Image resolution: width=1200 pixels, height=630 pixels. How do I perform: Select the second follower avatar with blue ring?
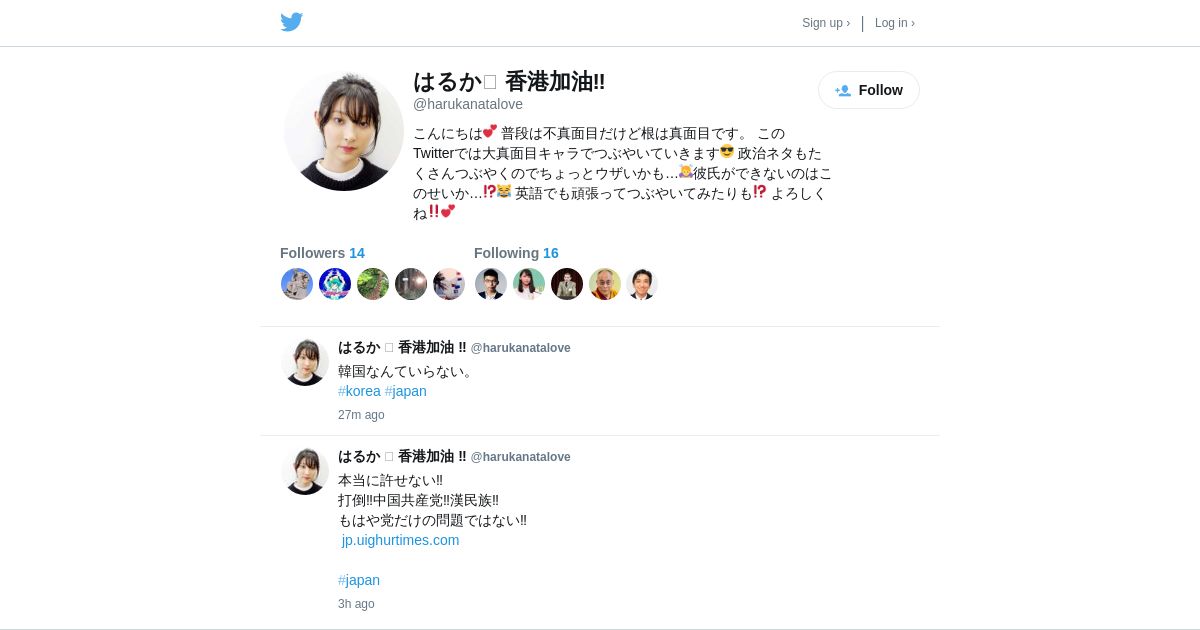coord(335,284)
